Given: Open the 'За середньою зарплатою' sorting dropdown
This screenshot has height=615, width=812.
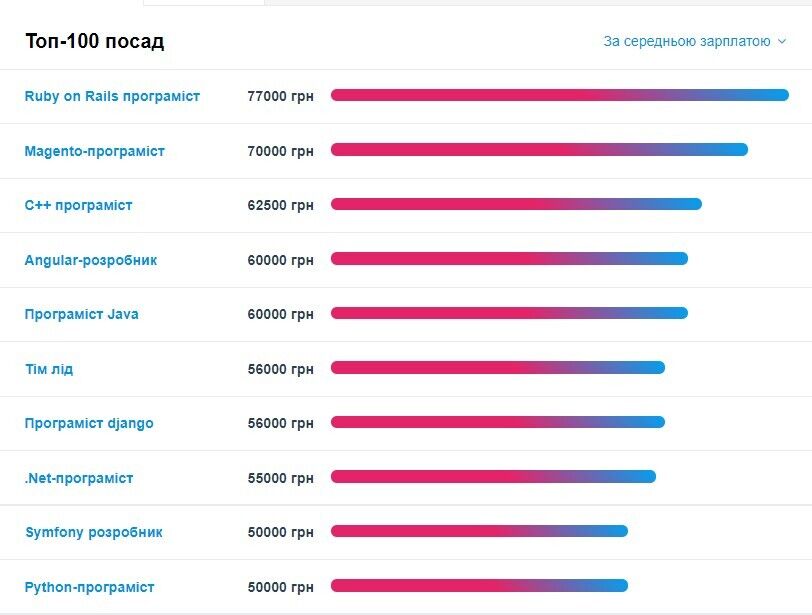Looking at the screenshot, I should (x=687, y=41).
